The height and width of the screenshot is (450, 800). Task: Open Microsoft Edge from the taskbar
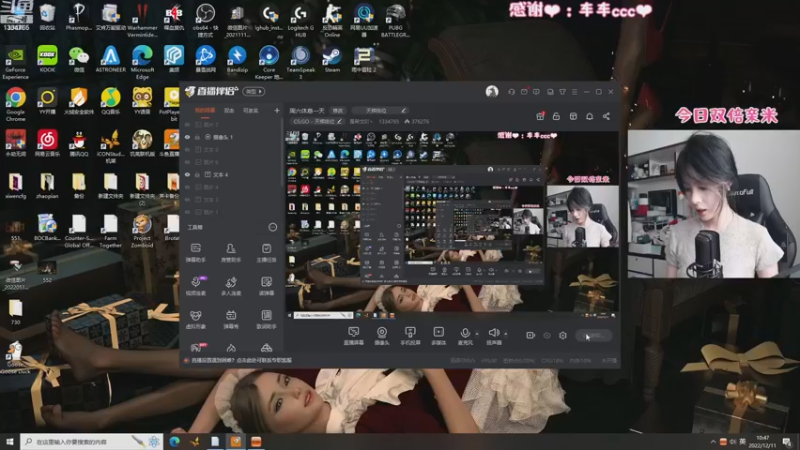(174, 441)
